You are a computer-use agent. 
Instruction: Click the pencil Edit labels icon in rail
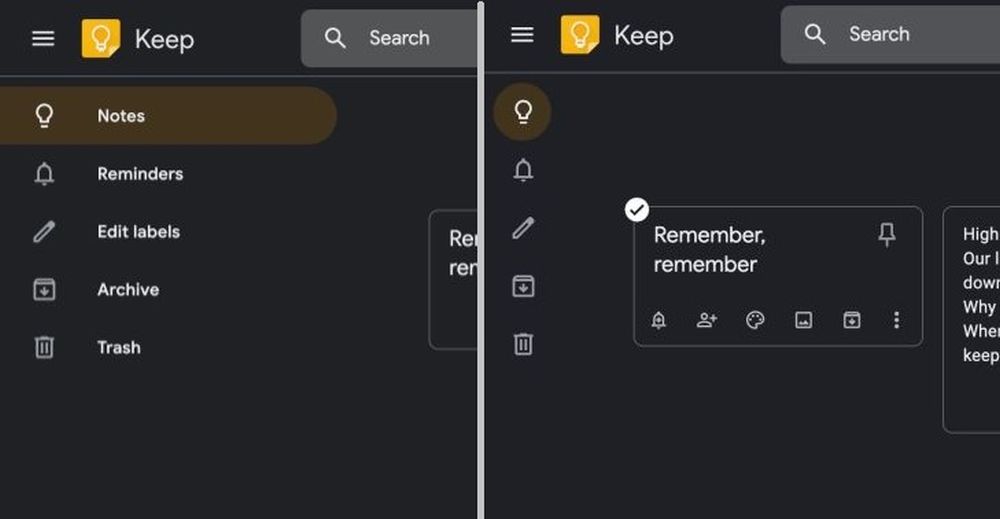pyautogui.click(x=522, y=229)
